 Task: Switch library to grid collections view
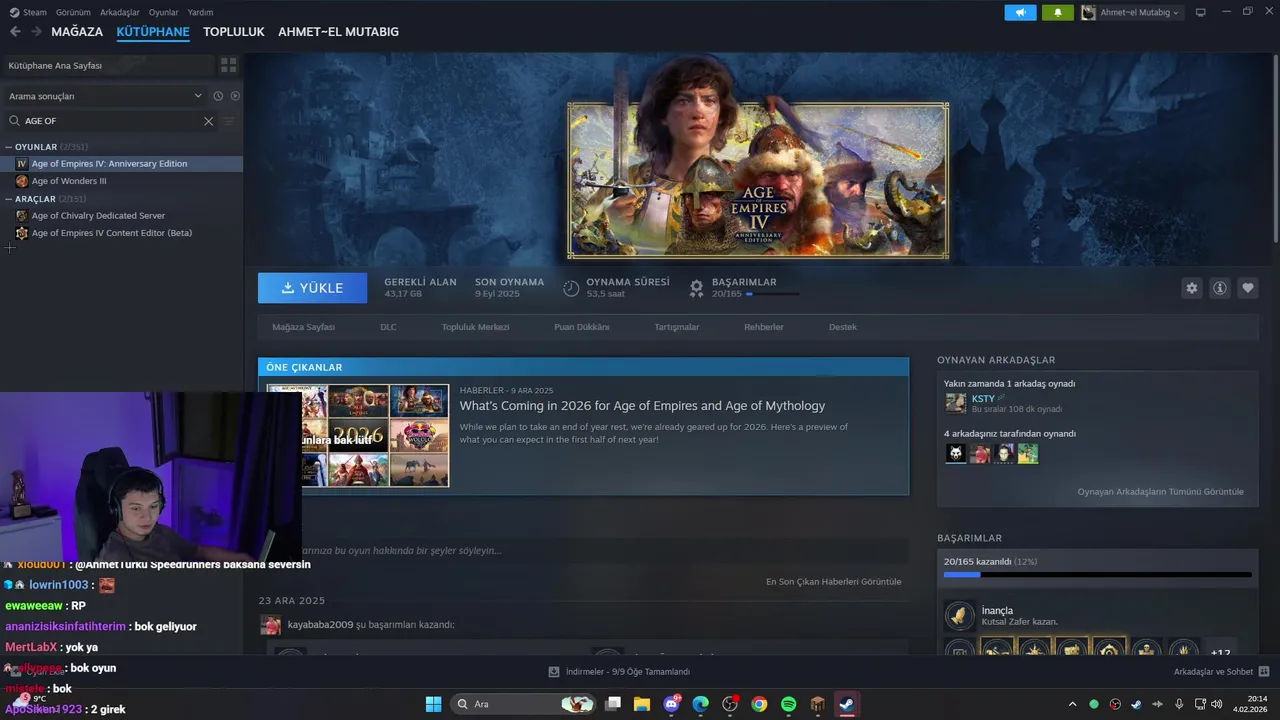229,65
